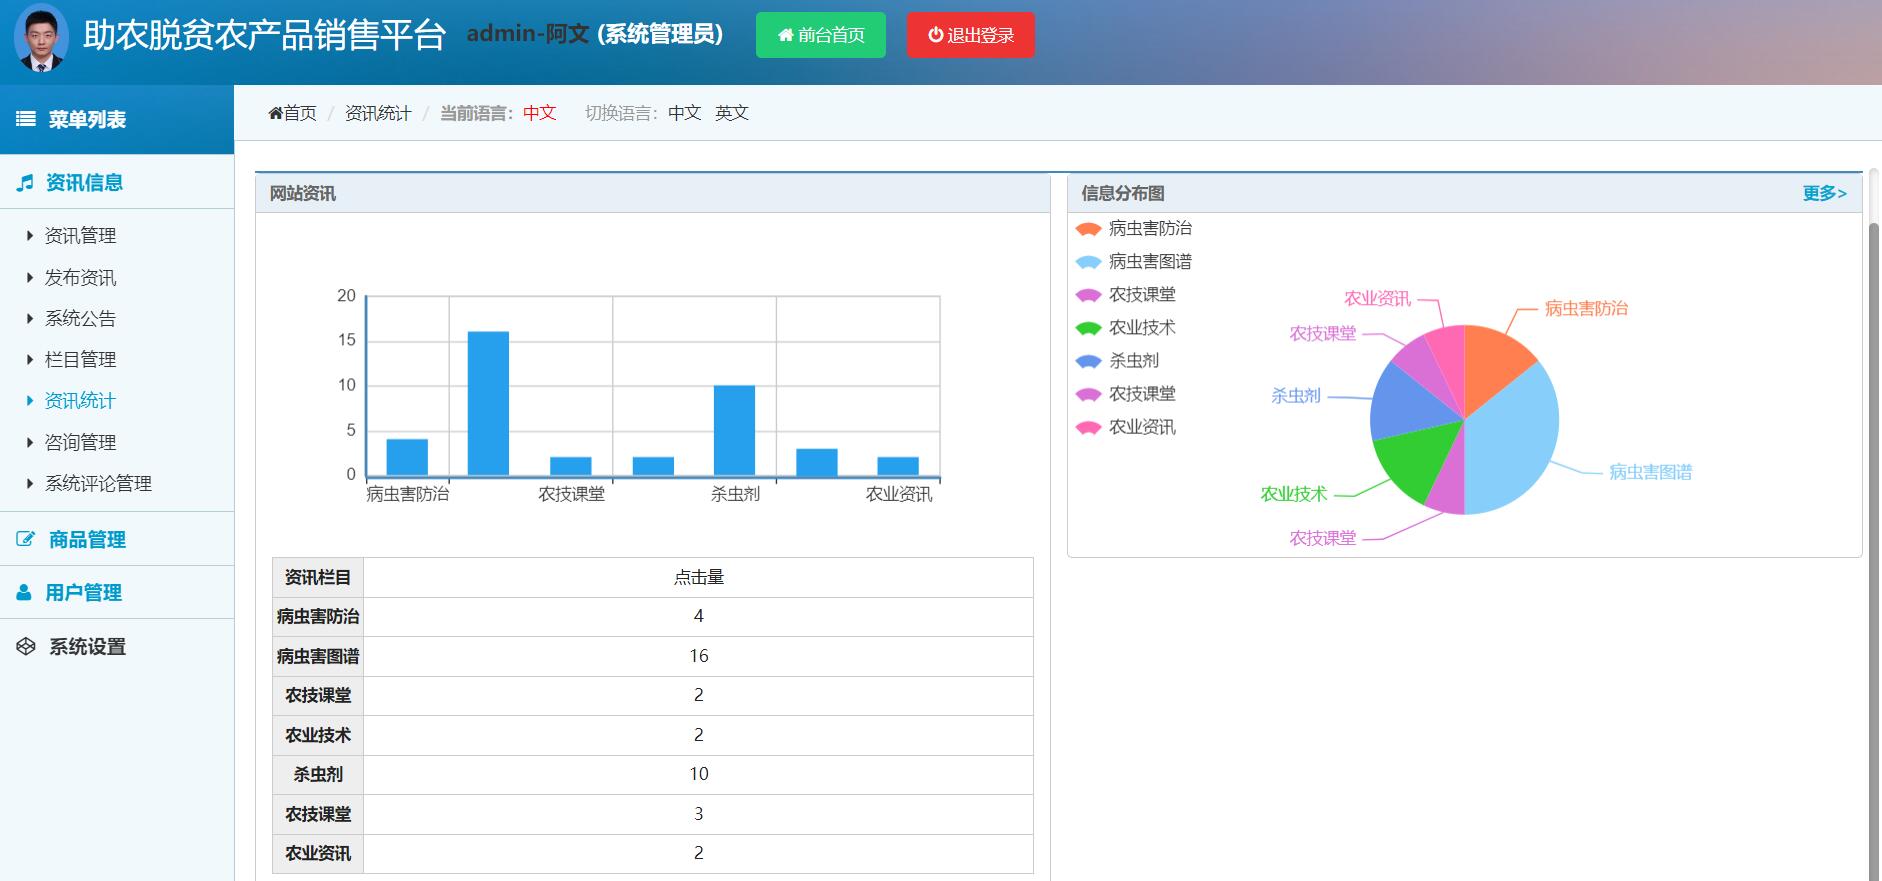This screenshot has height=881, width=1882.
Task: Click the 病虫害图谱 table row label
Action: [318, 656]
